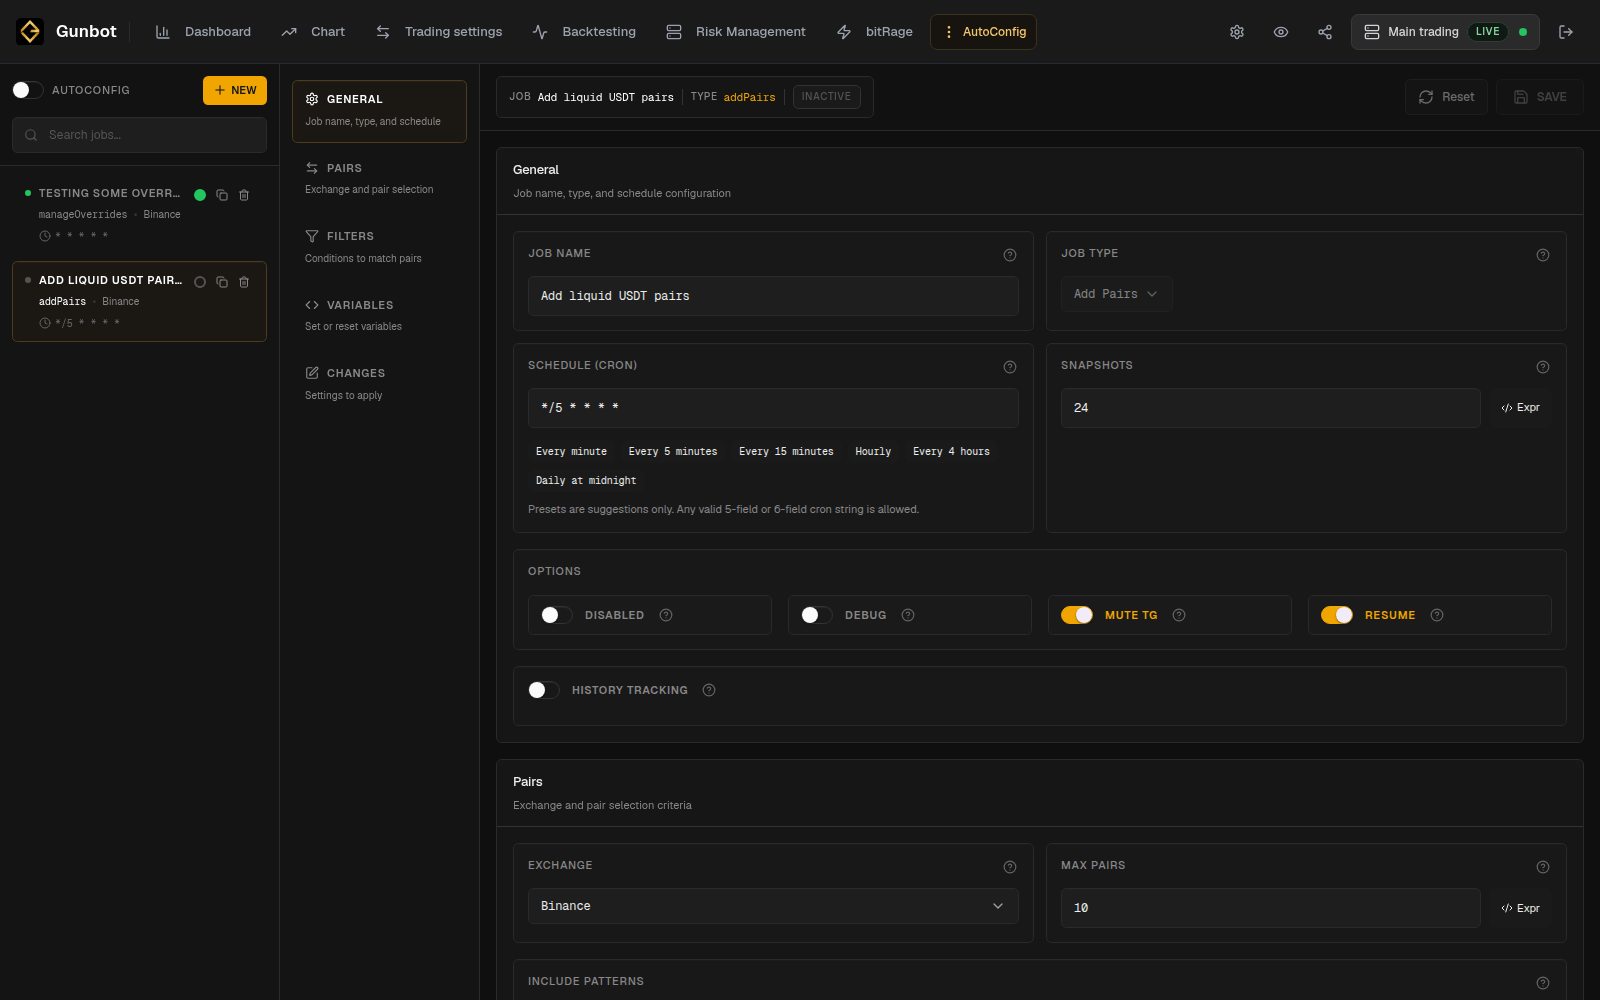Click the Snapshots value field

tap(1271, 408)
